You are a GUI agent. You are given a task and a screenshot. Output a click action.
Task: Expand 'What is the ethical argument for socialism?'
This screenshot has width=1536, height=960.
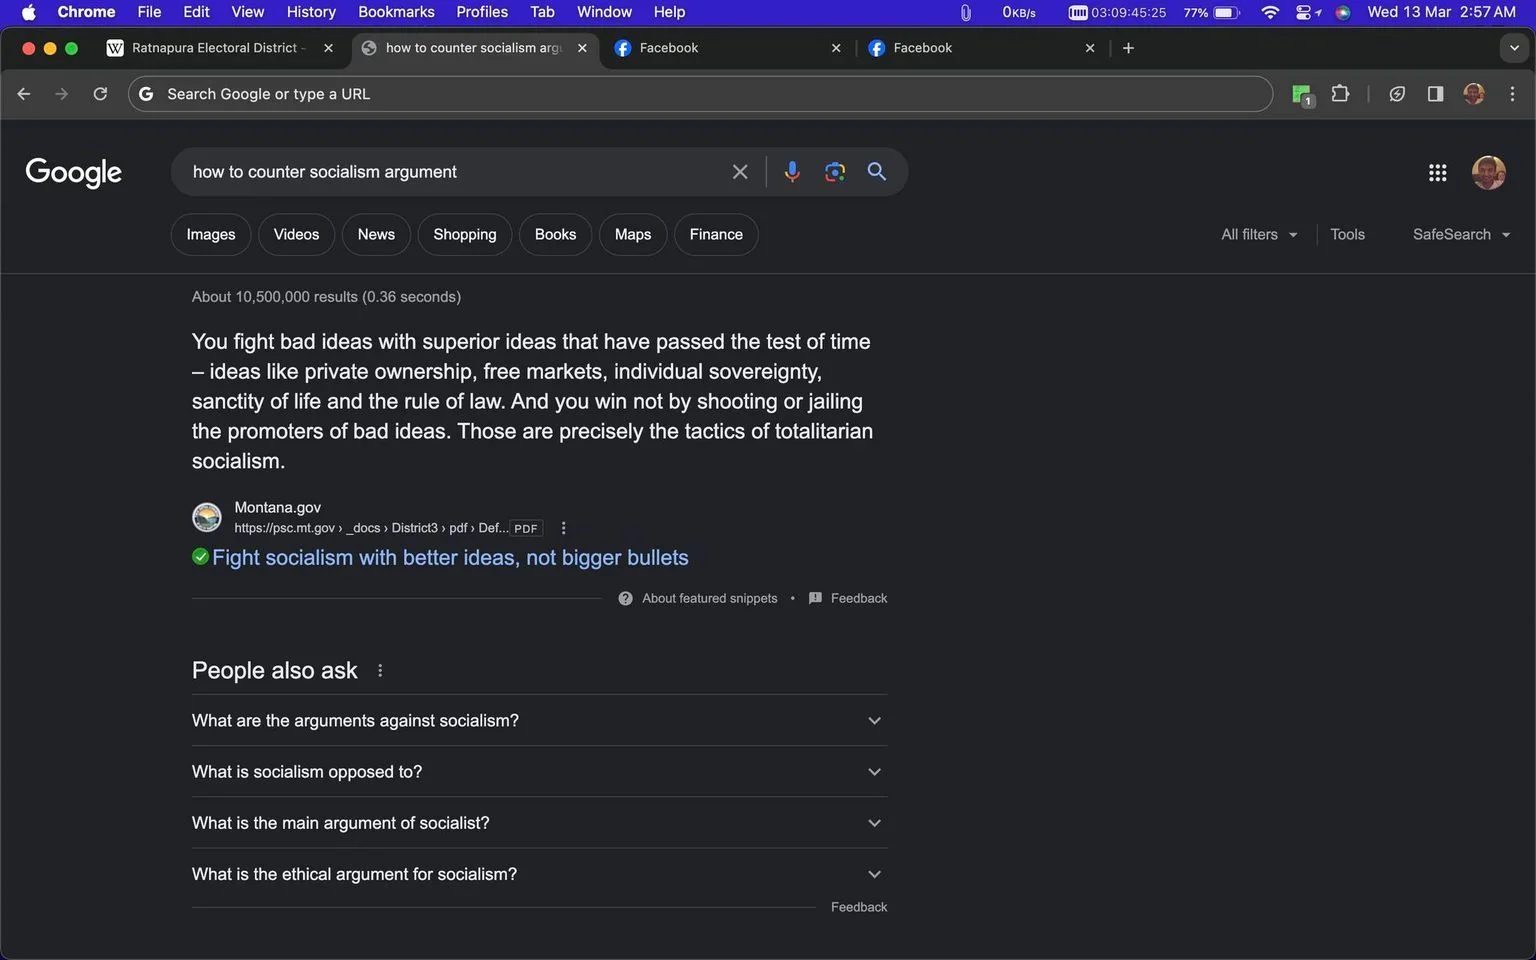click(x=539, y=874)
